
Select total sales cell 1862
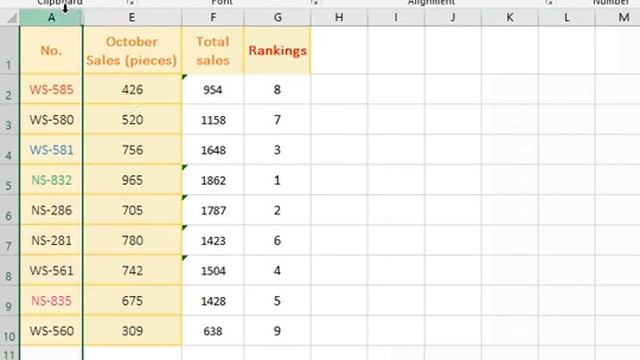213,180
